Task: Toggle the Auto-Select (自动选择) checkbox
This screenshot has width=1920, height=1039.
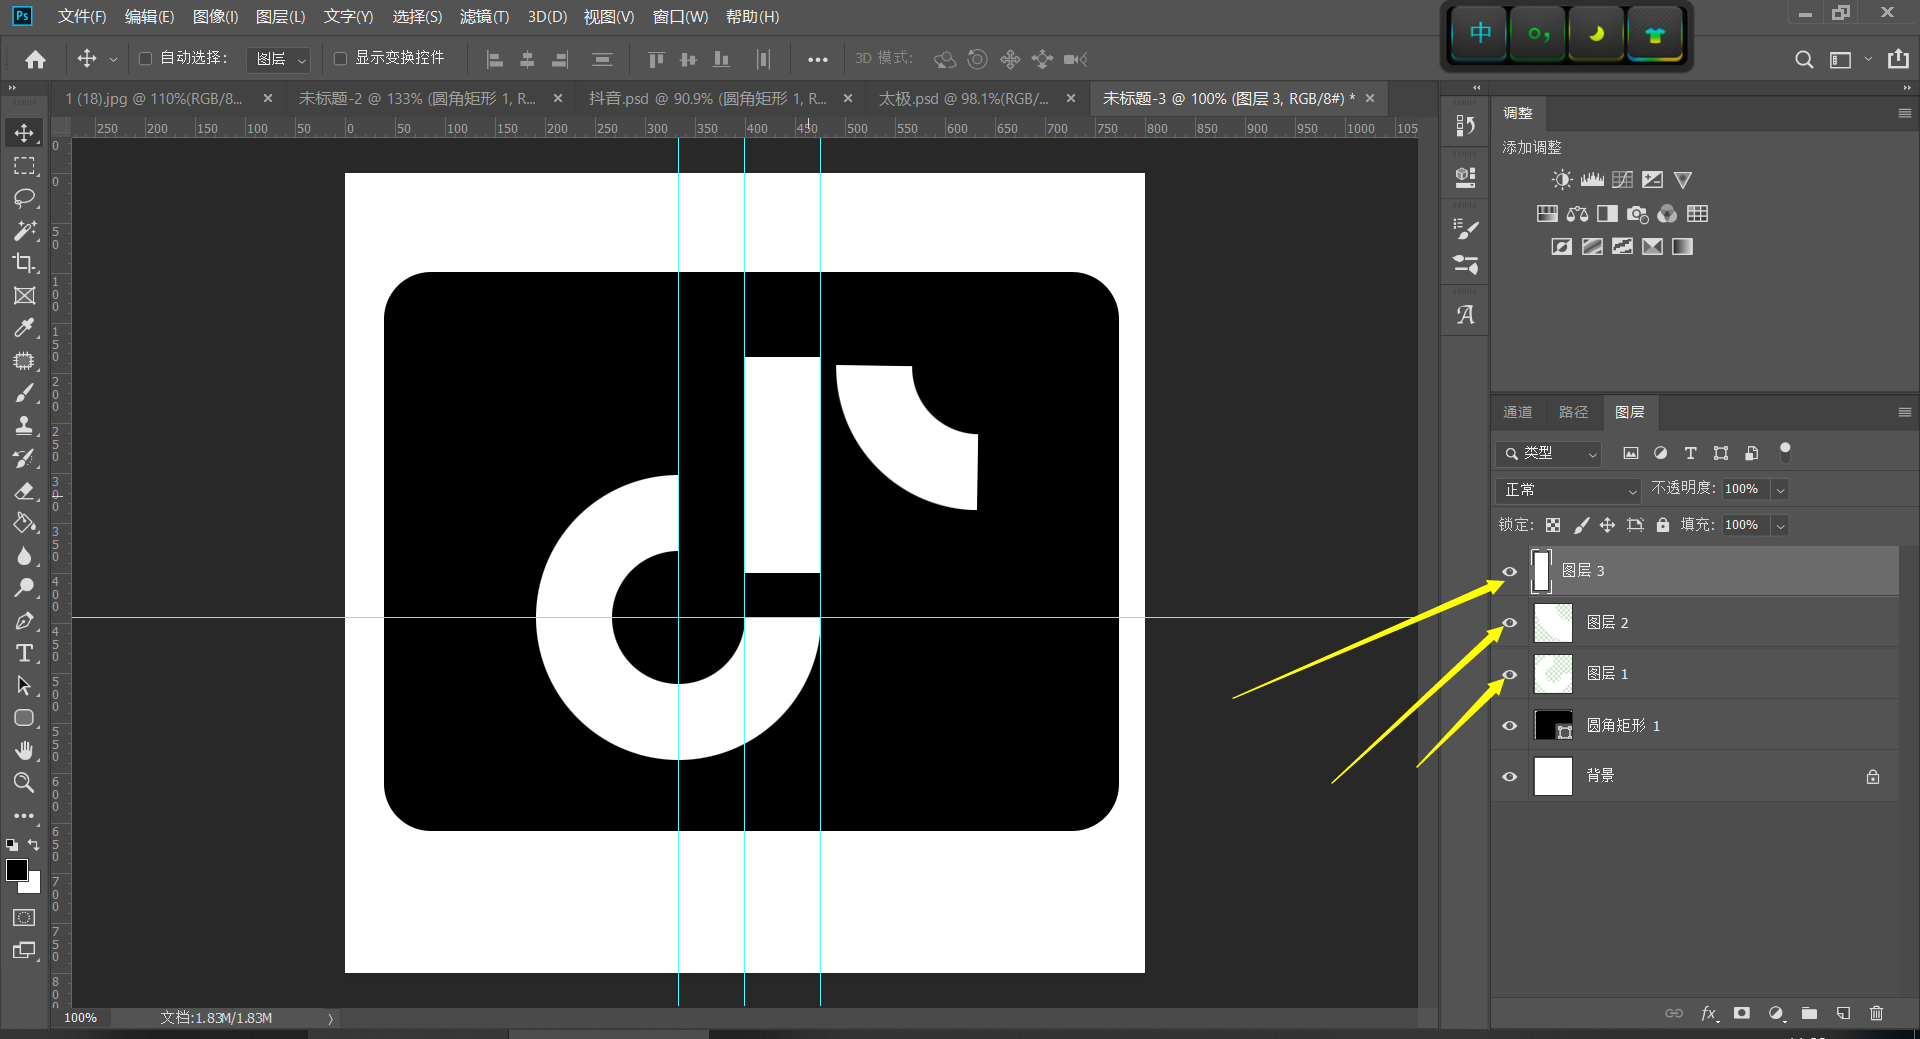Action: pos(145,59)
